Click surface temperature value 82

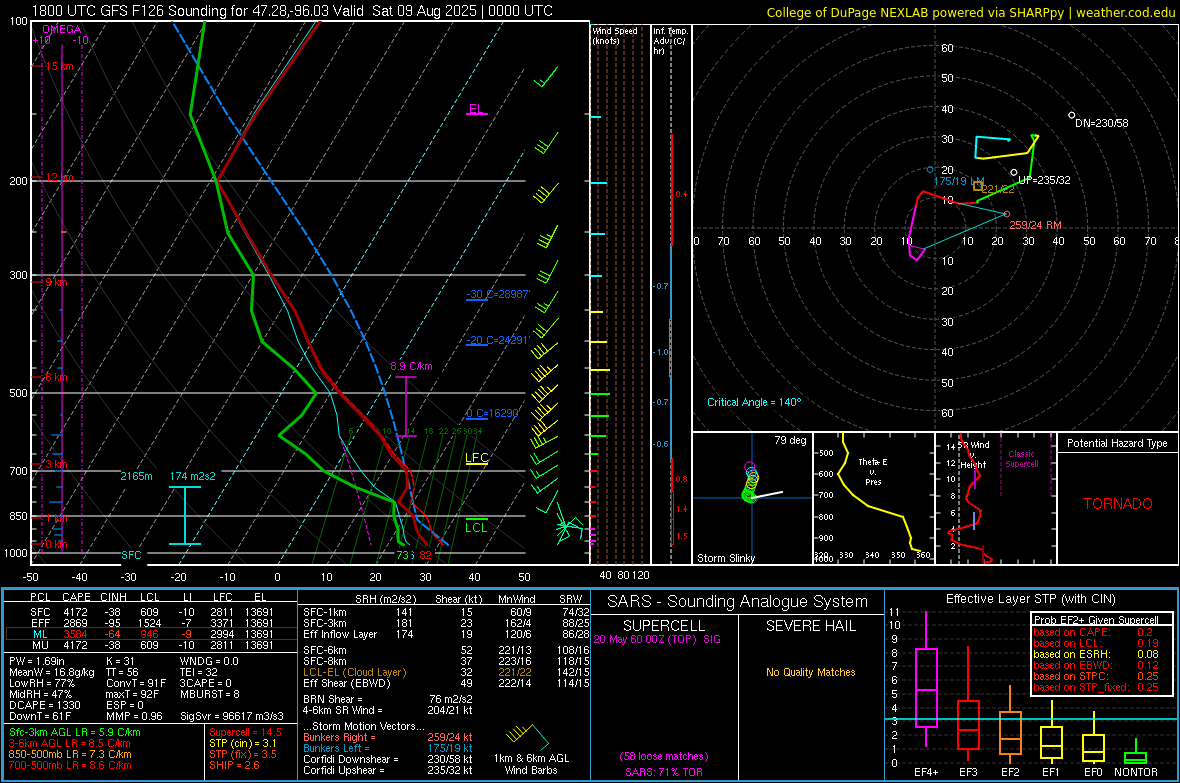[426, 555]
